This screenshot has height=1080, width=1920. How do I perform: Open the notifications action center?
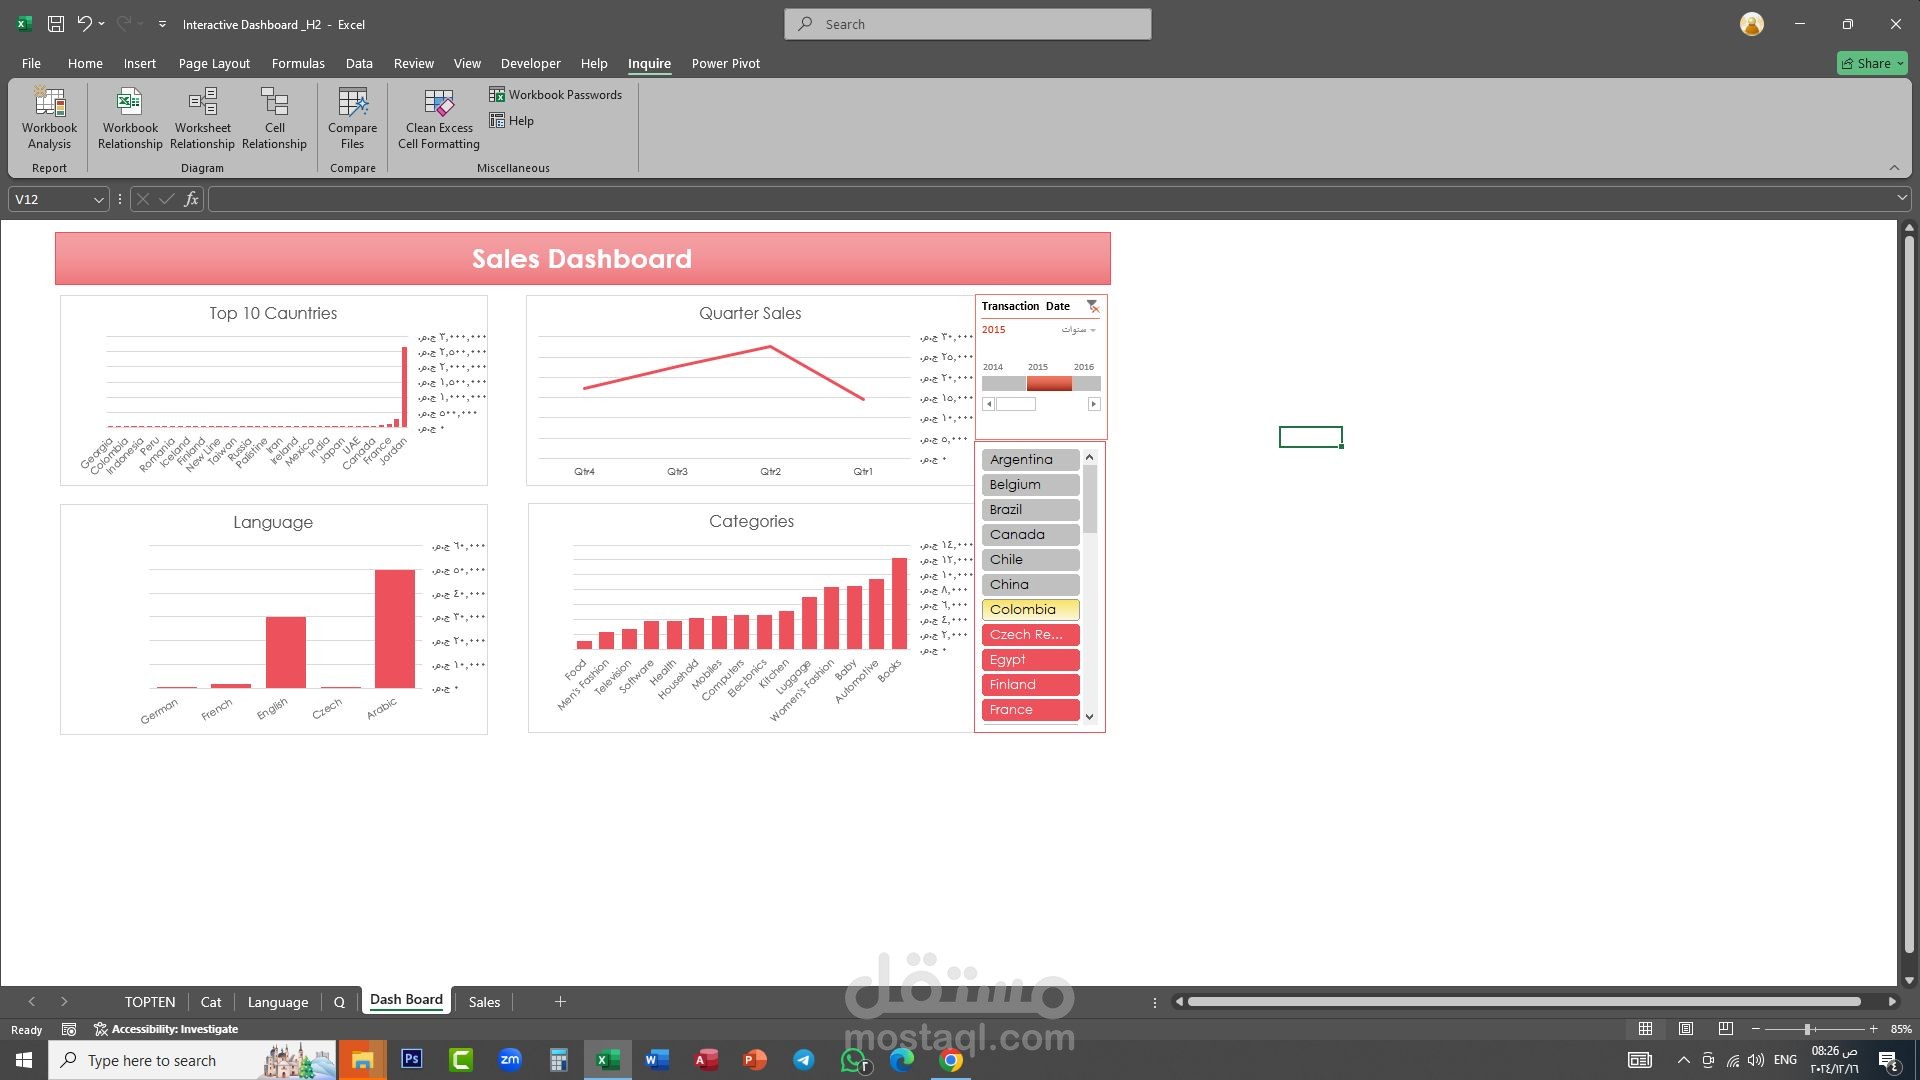click(1889, 1060)
